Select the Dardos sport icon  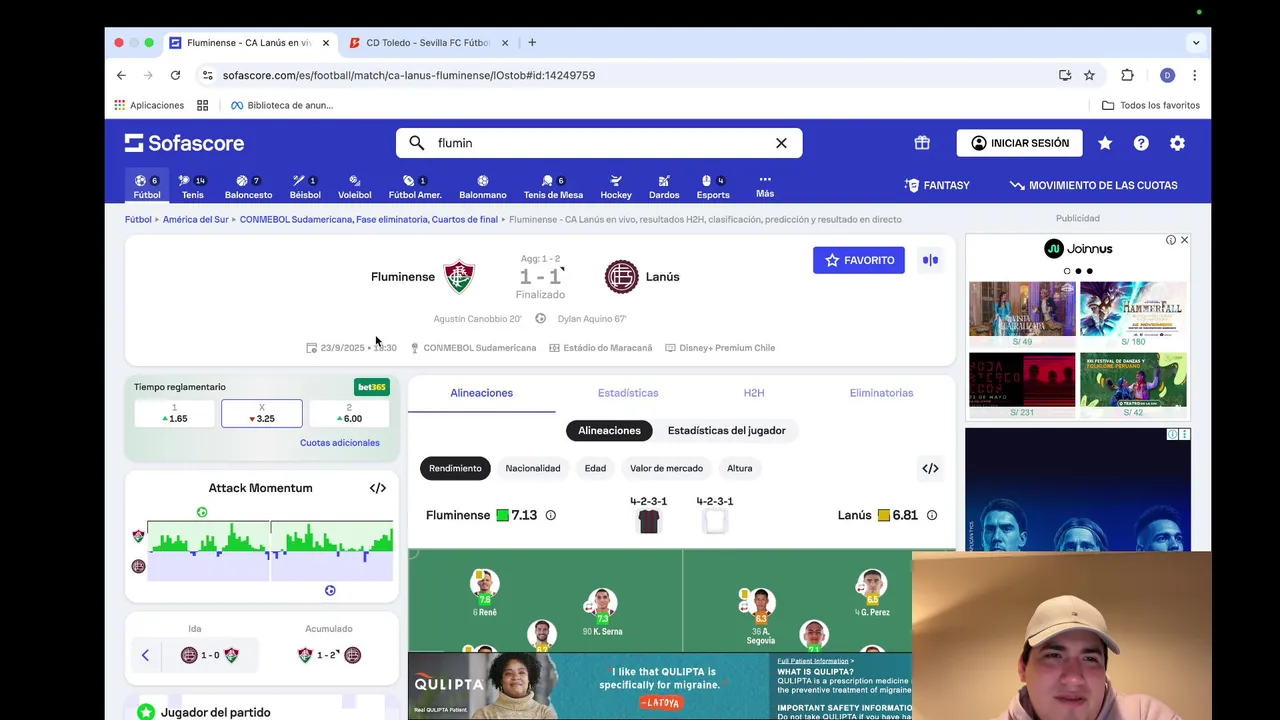point(664,186)
